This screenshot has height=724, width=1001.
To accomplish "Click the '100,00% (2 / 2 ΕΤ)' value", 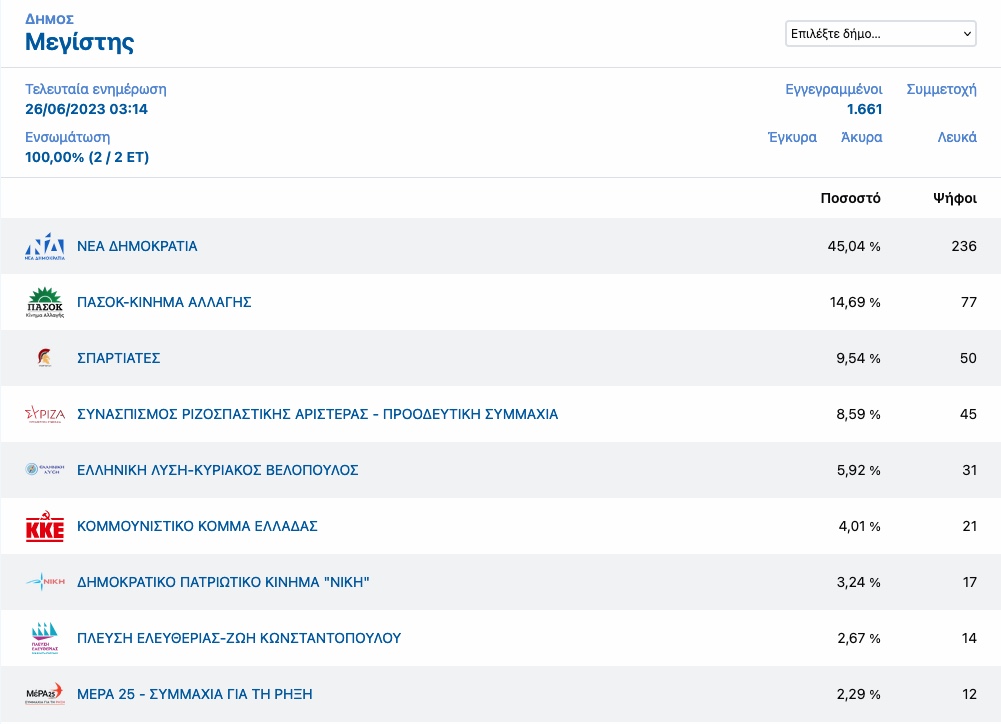I will pos(87,157).
